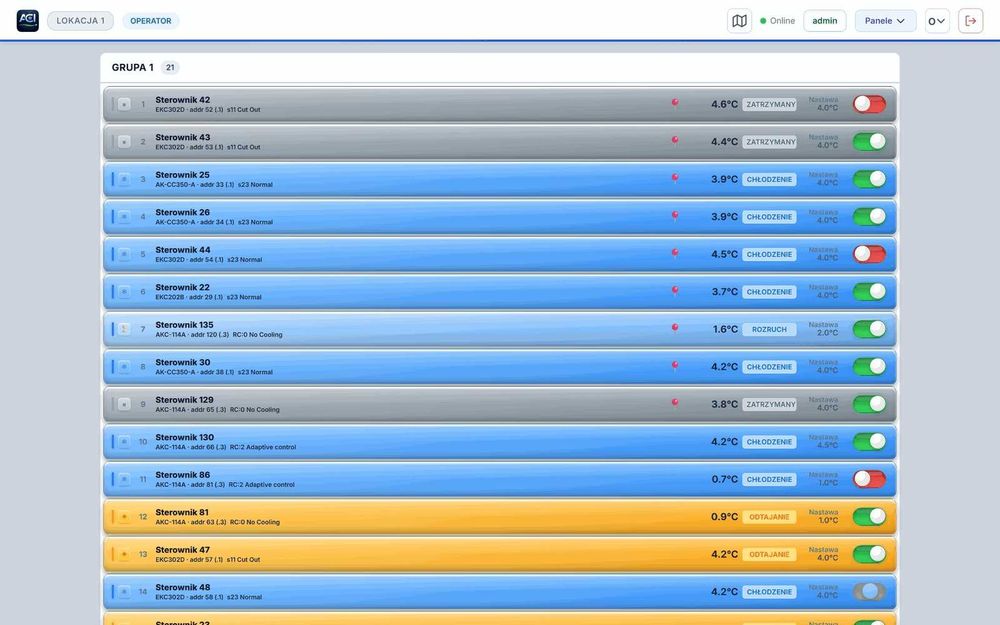Screen dimensions: 1000x625
Task: Expand the O dropdown in the header
Action: (937, 21)
